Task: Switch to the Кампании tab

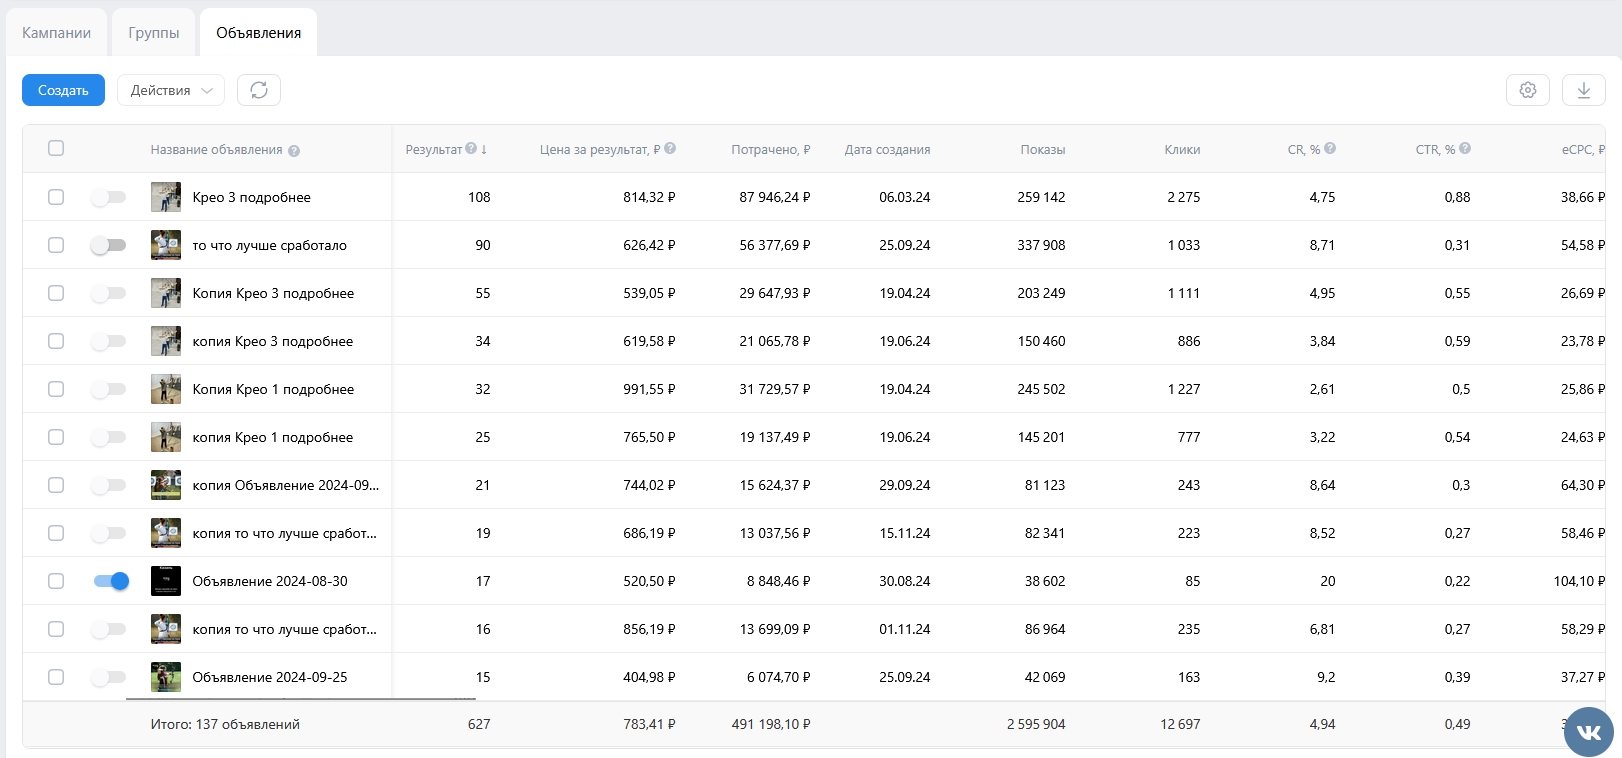Action: coord(56,33)
